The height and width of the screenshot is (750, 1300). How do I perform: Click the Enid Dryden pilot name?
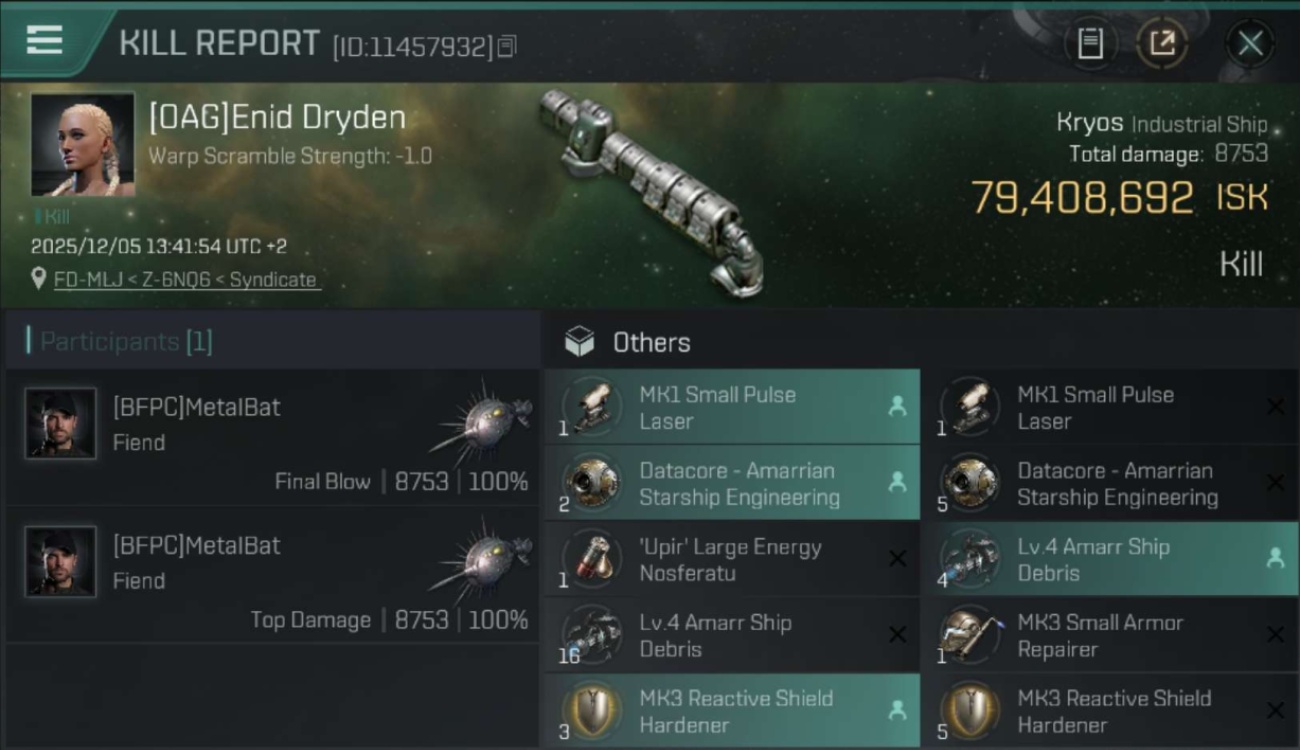tap(277, 118)
